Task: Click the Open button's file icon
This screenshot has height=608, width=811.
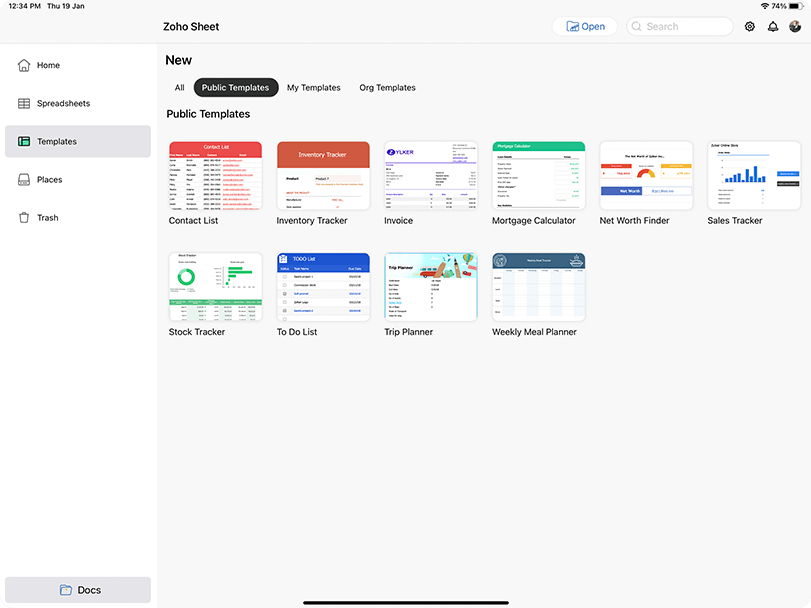Action: pos(573,26)
